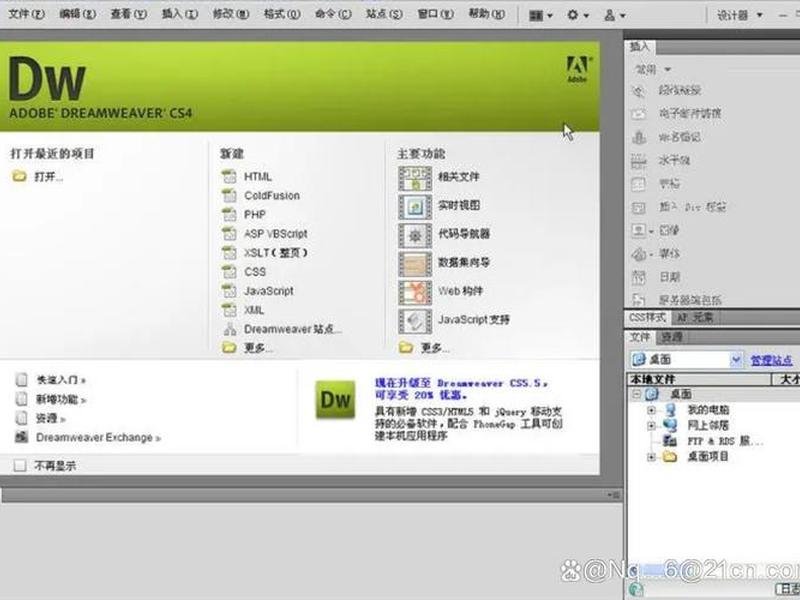Screen dimensions: 800x600
Task: Switch to the 文件 panel tab
Action: [x=640, y=337]
